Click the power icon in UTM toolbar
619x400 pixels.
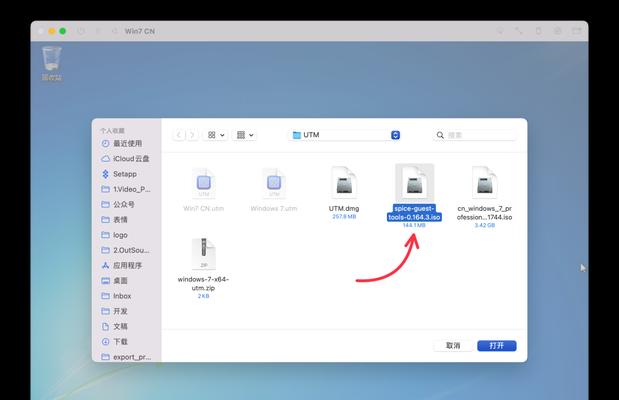point(81,31)
